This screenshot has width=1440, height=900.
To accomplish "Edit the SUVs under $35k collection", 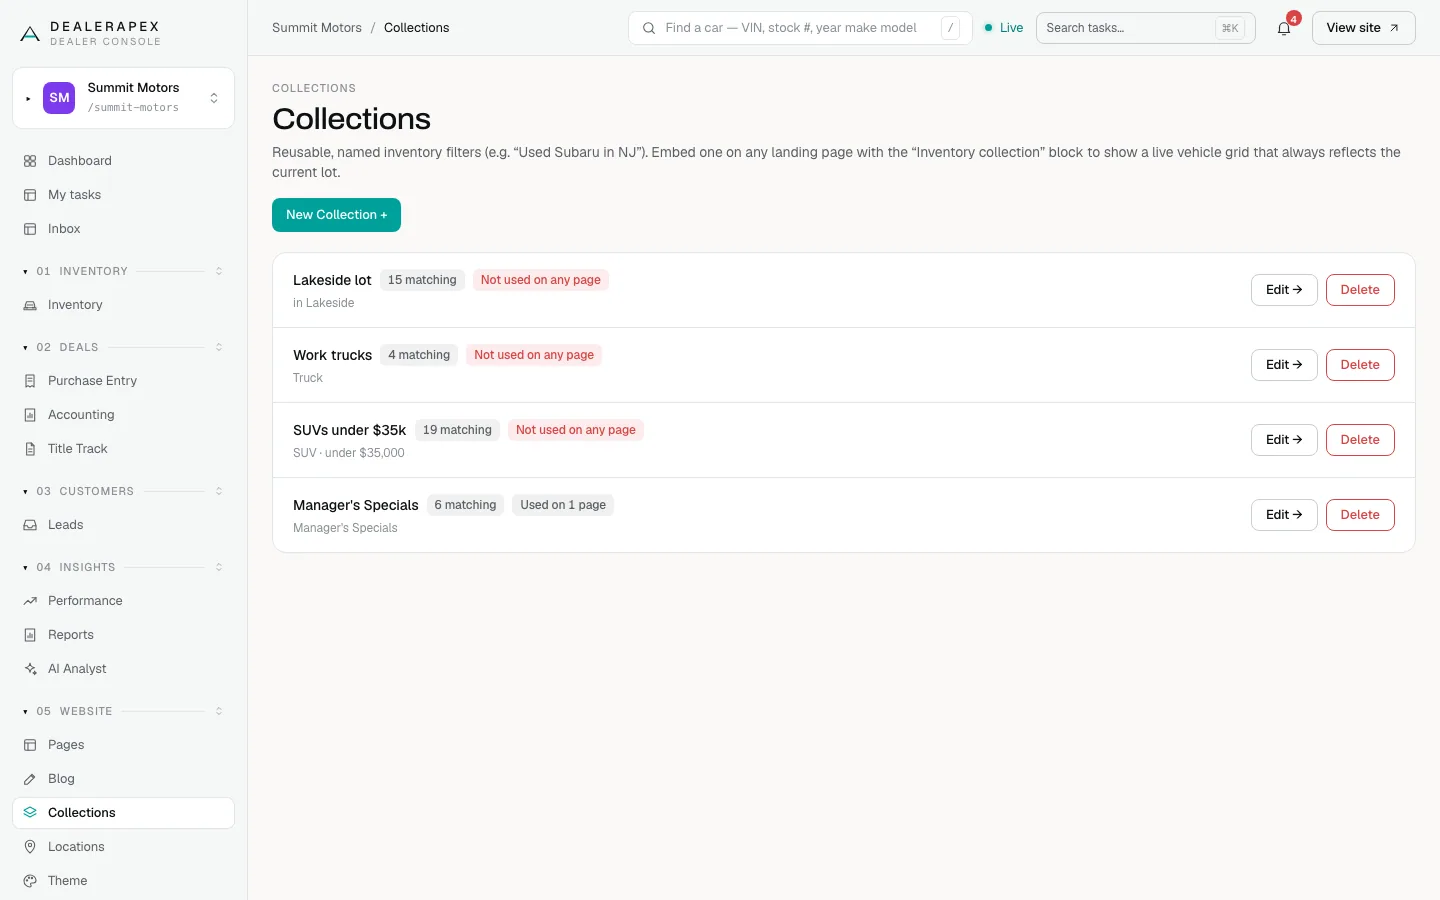I will [x=1284, y=440].
